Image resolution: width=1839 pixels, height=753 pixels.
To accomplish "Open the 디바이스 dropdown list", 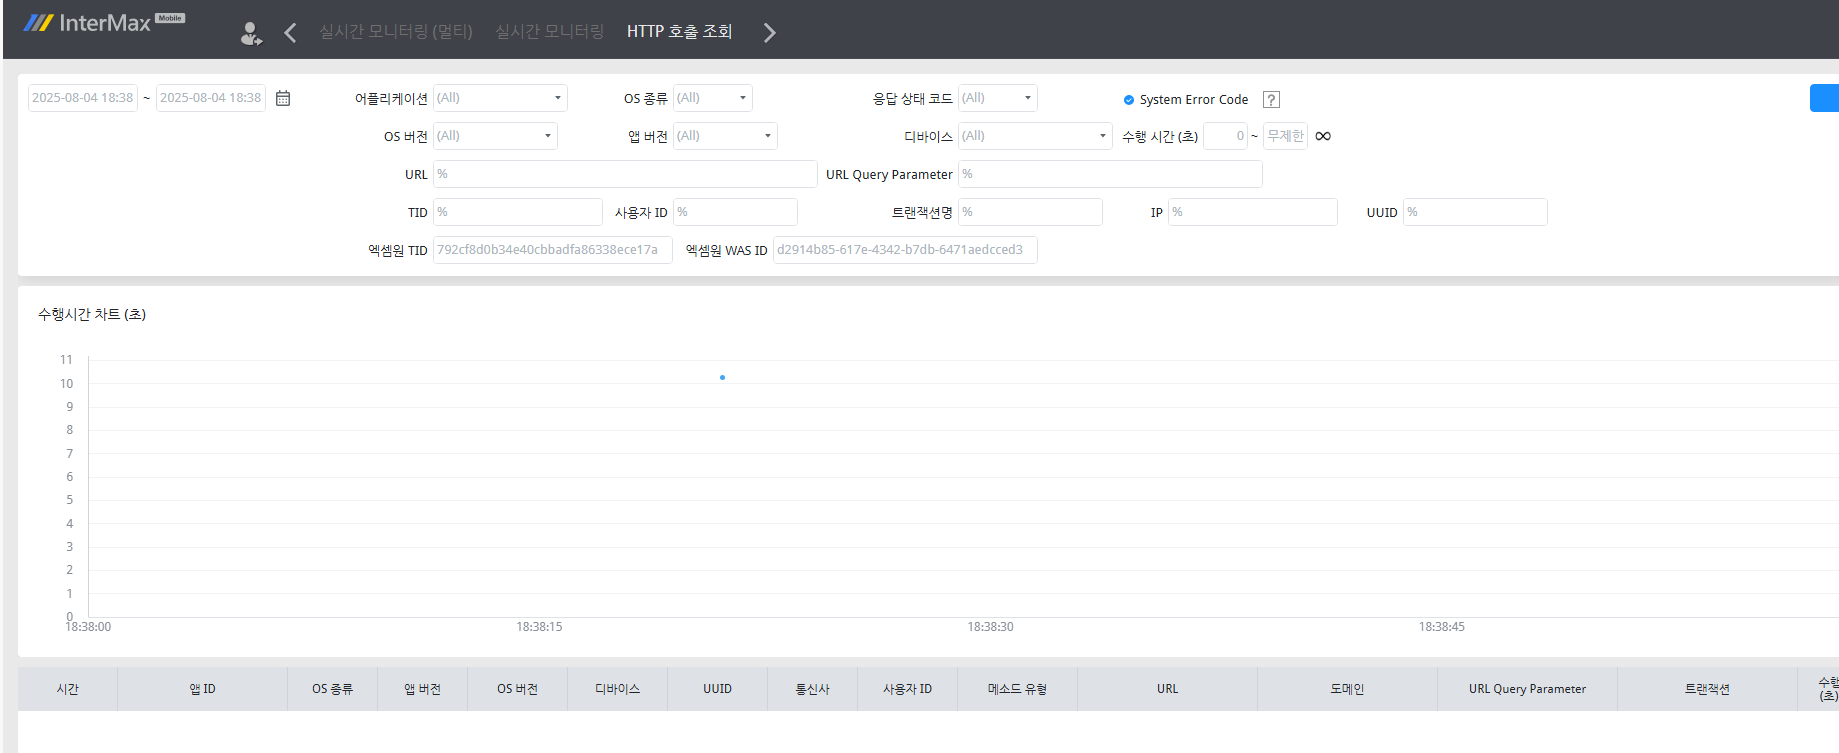I will tap(1034, 136).
